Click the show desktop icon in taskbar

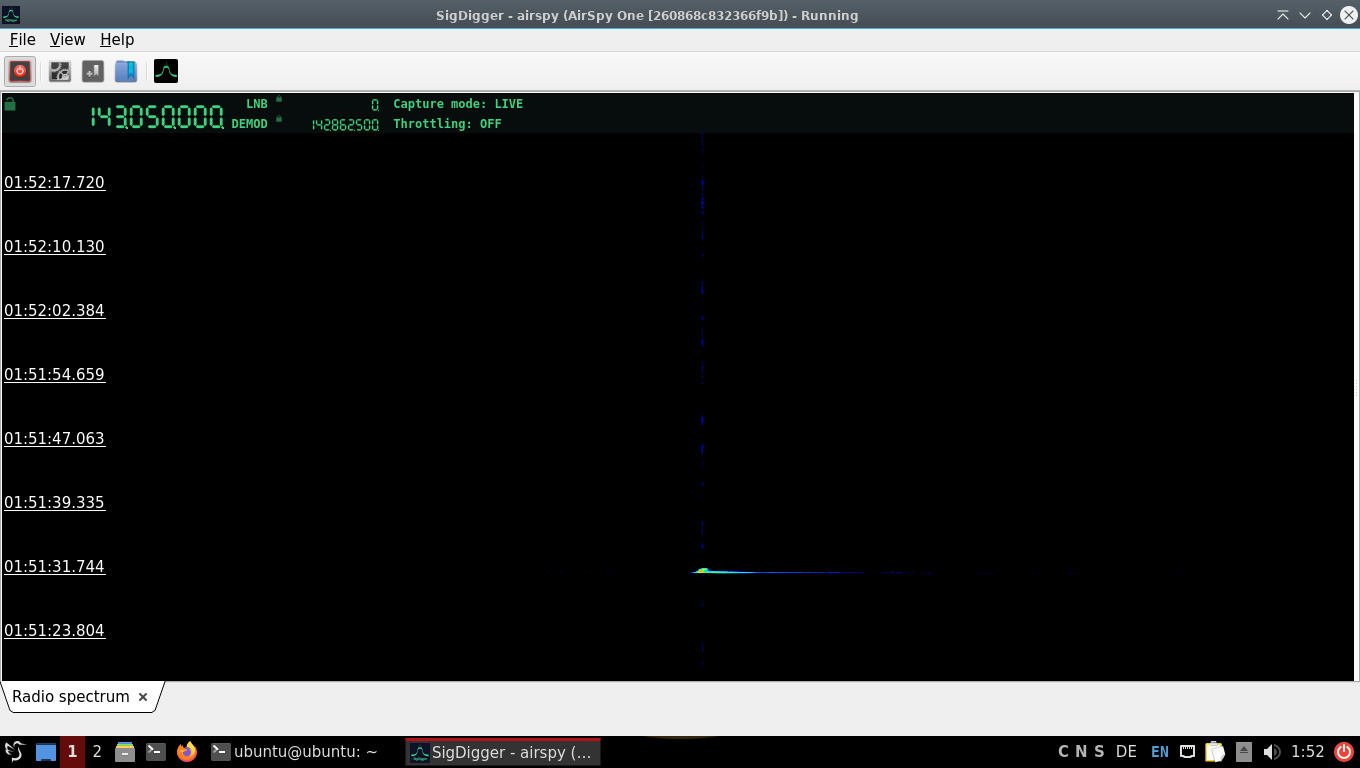click(x=46, y=752)
